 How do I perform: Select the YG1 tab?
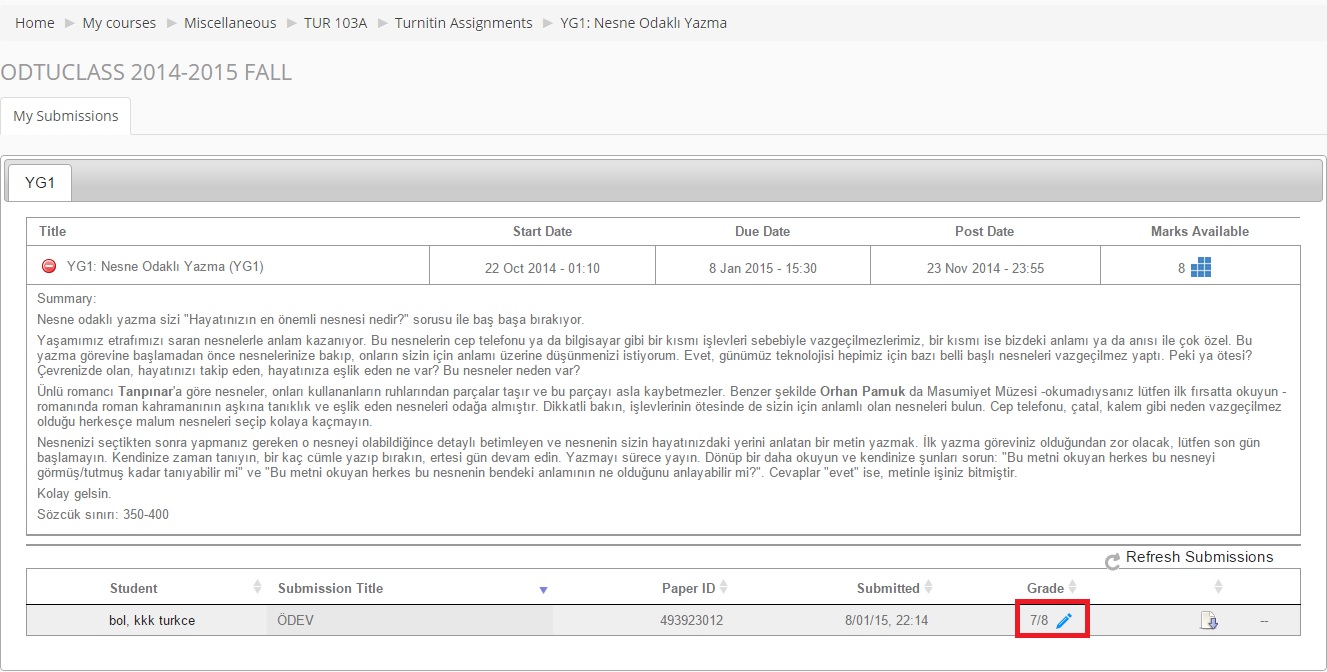[x=40, y=183]
